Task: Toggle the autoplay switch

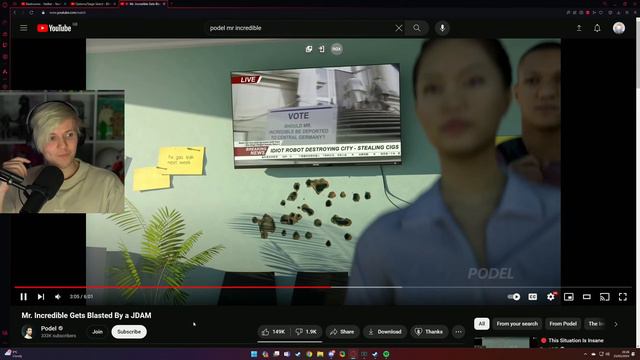Action: coord(514,297)
